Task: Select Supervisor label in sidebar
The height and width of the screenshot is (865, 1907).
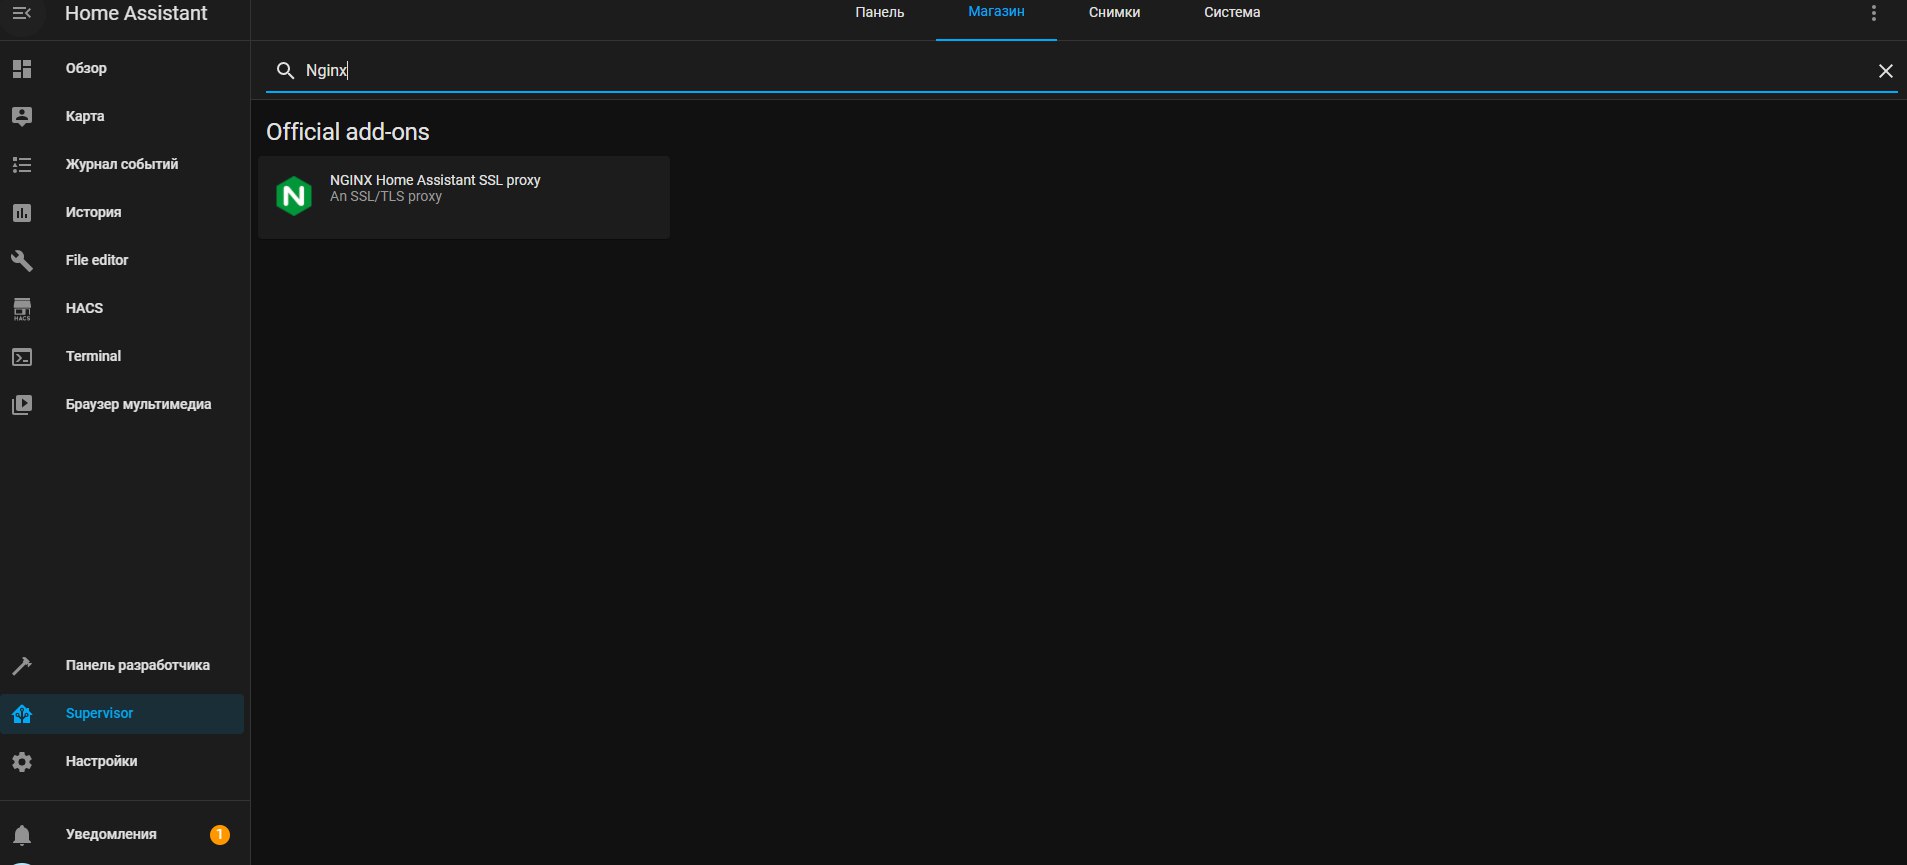Action: coord(99,713)
